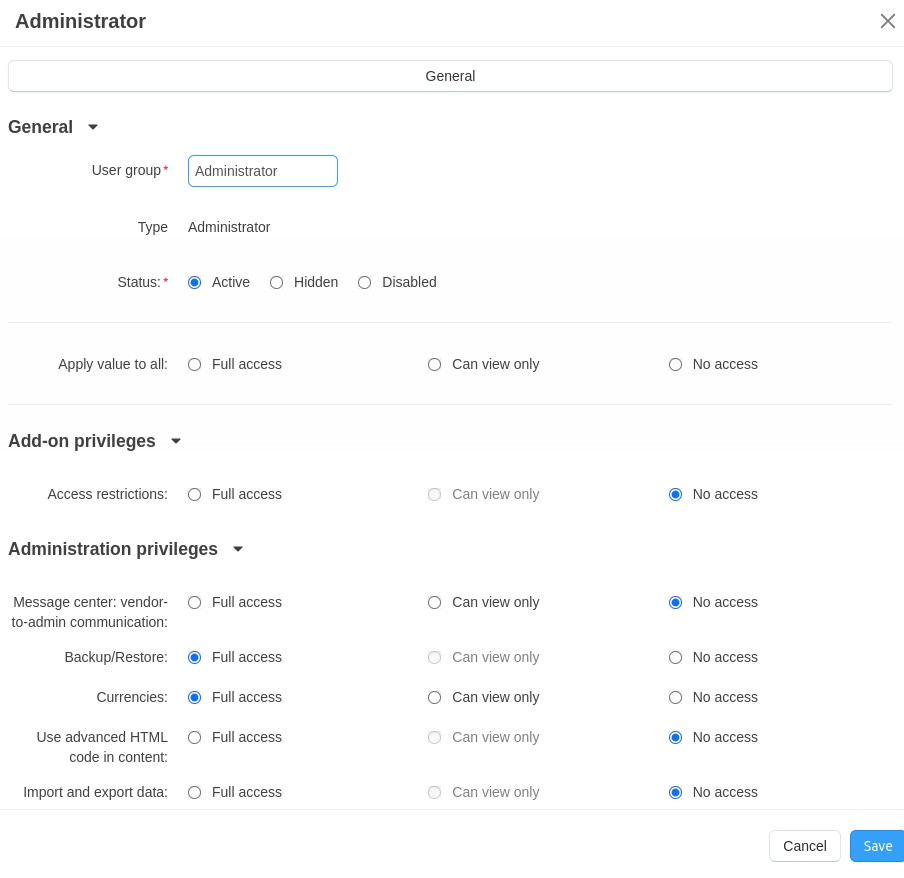Edit the User group name field
This screenshot has width=904, height=878.
click(263, 171)
